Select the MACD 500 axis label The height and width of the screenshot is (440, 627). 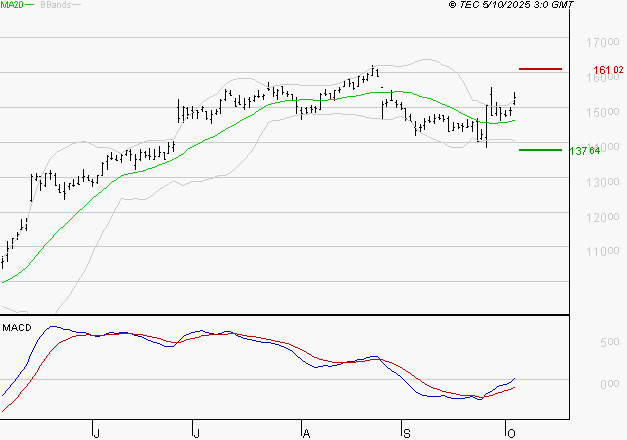(610, 342)
